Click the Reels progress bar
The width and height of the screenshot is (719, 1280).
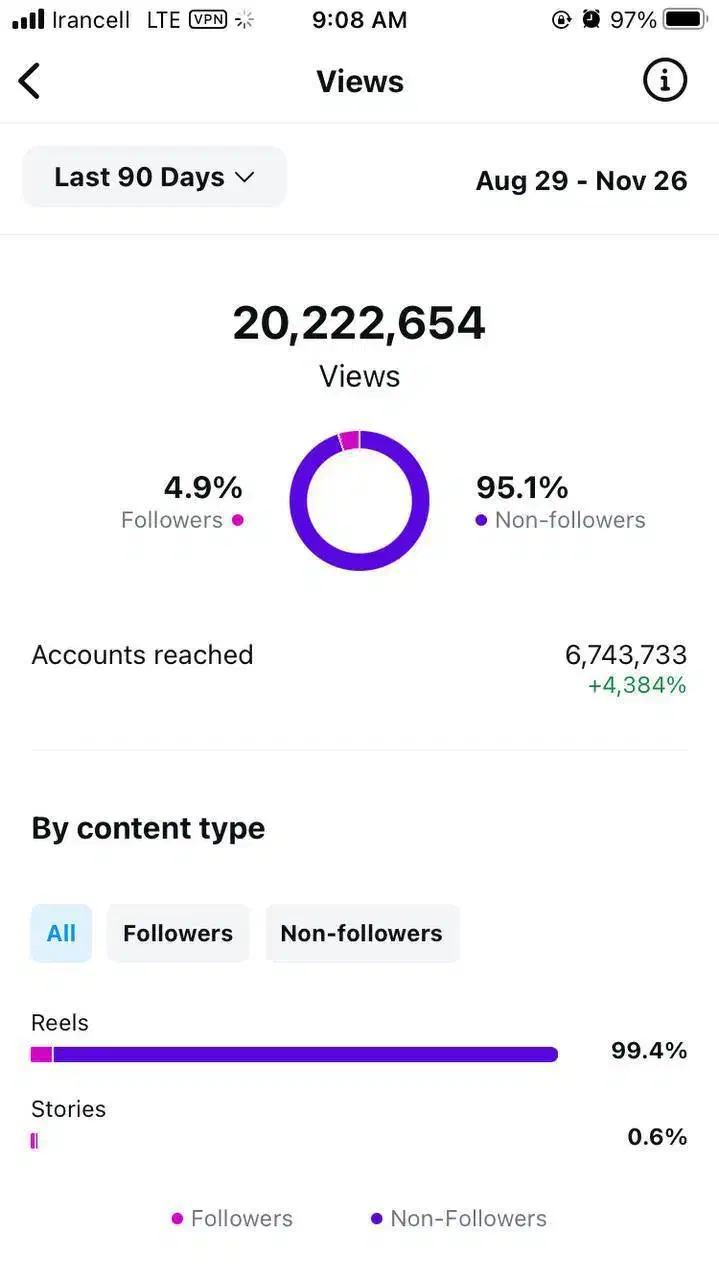pyautogui.click(x=294, y=1054)
